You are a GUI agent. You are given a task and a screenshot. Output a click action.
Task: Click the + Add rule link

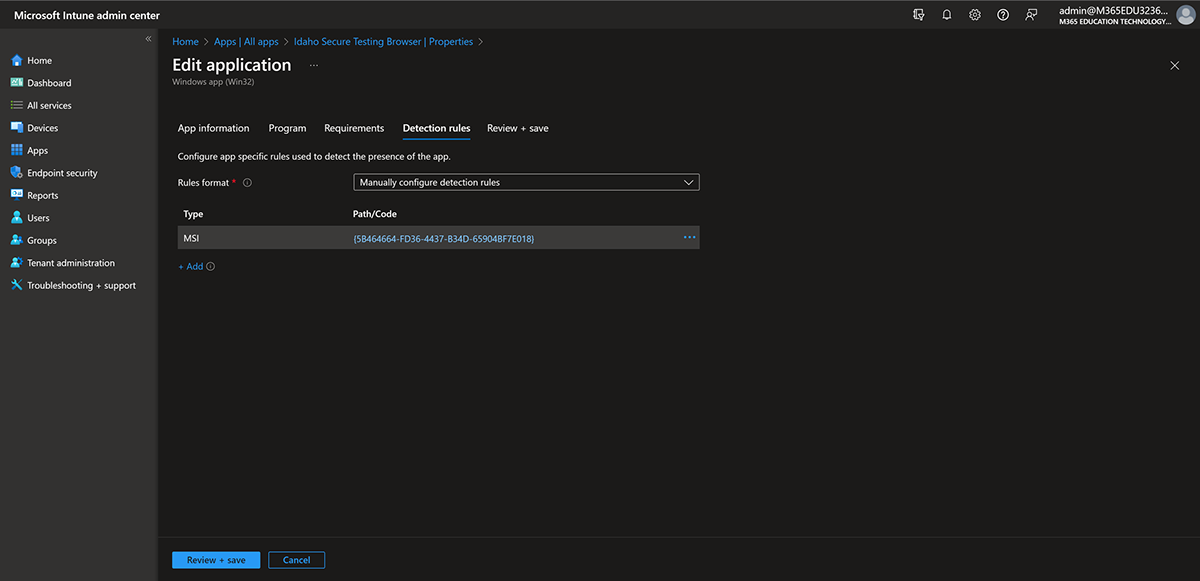191,267
